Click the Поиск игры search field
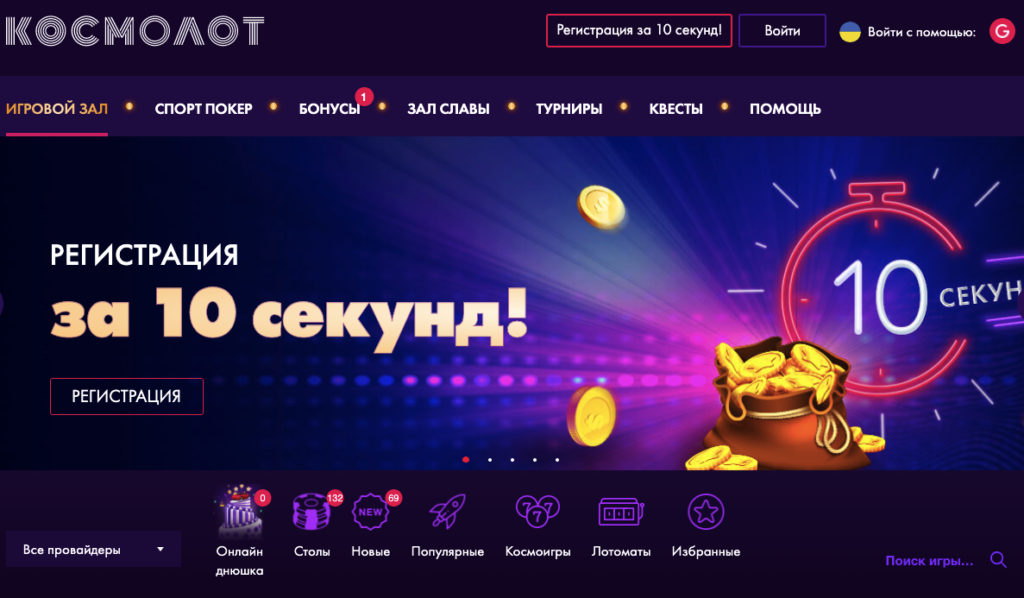Viewport: 1024px width, 598px height. pyautogui.click(x=929, y=560)
